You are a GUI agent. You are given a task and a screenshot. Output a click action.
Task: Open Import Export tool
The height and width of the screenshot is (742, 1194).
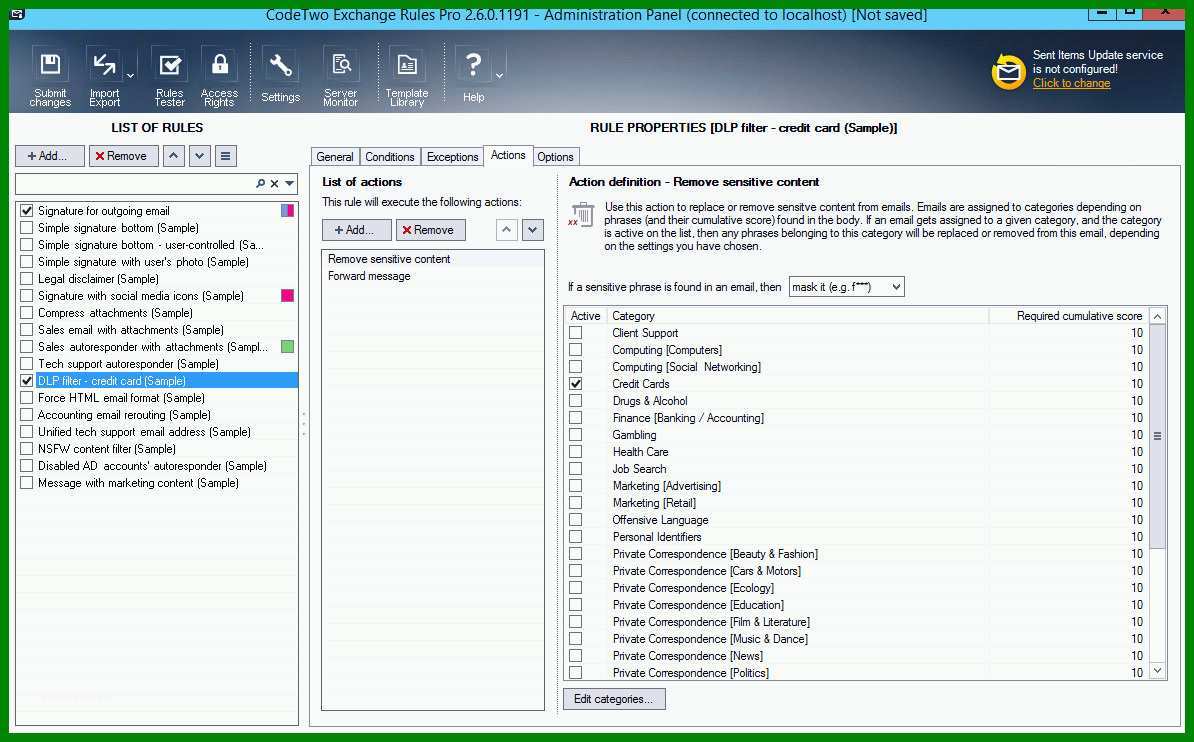tap(104, 76)
